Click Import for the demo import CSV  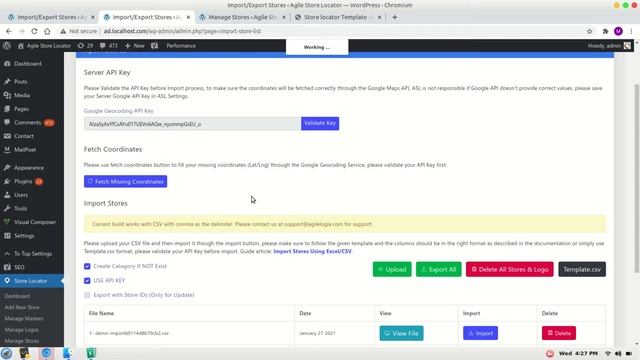480,333
